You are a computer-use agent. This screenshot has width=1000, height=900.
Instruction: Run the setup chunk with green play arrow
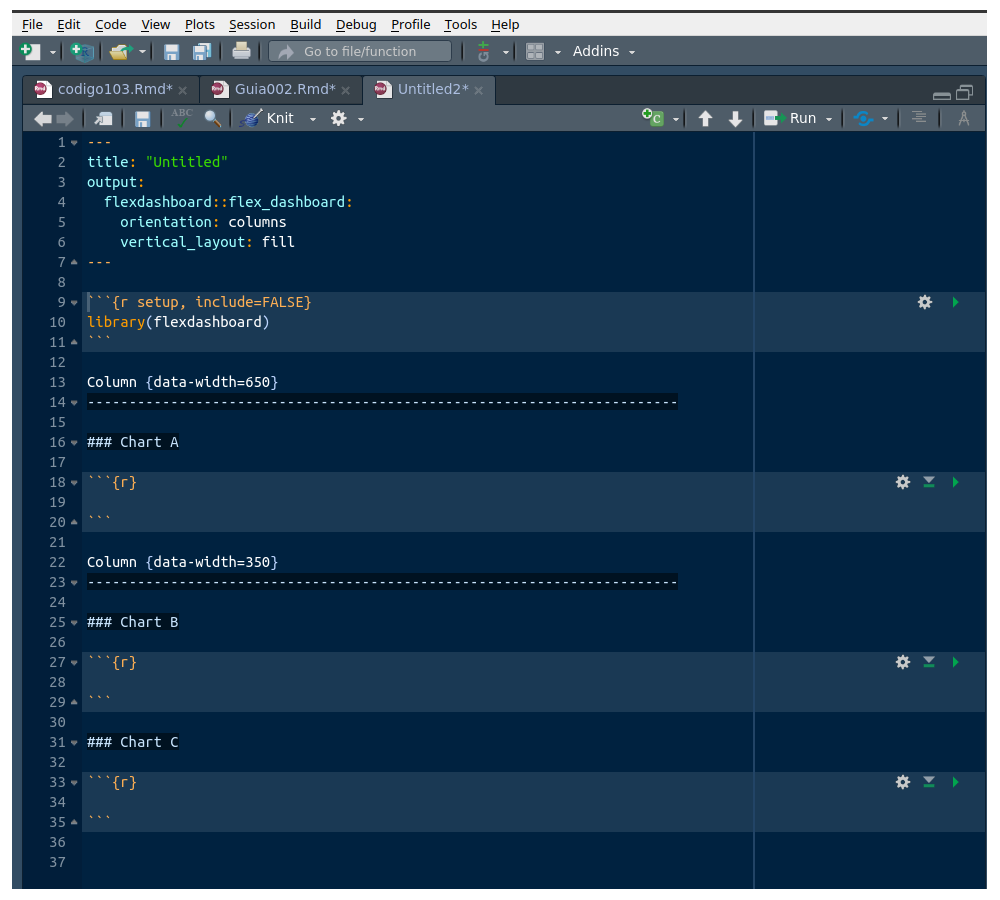[955, 302]
